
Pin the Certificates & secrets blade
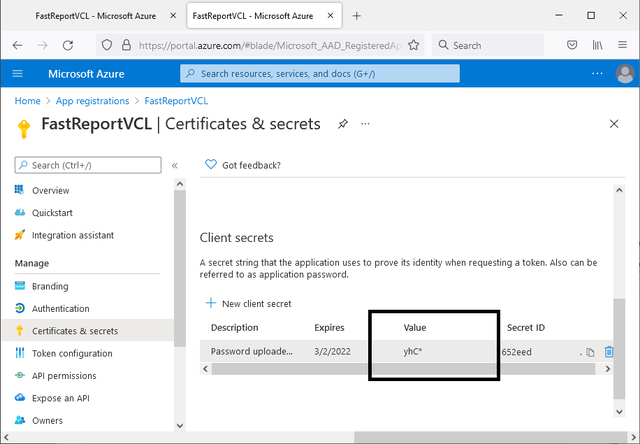343,124
